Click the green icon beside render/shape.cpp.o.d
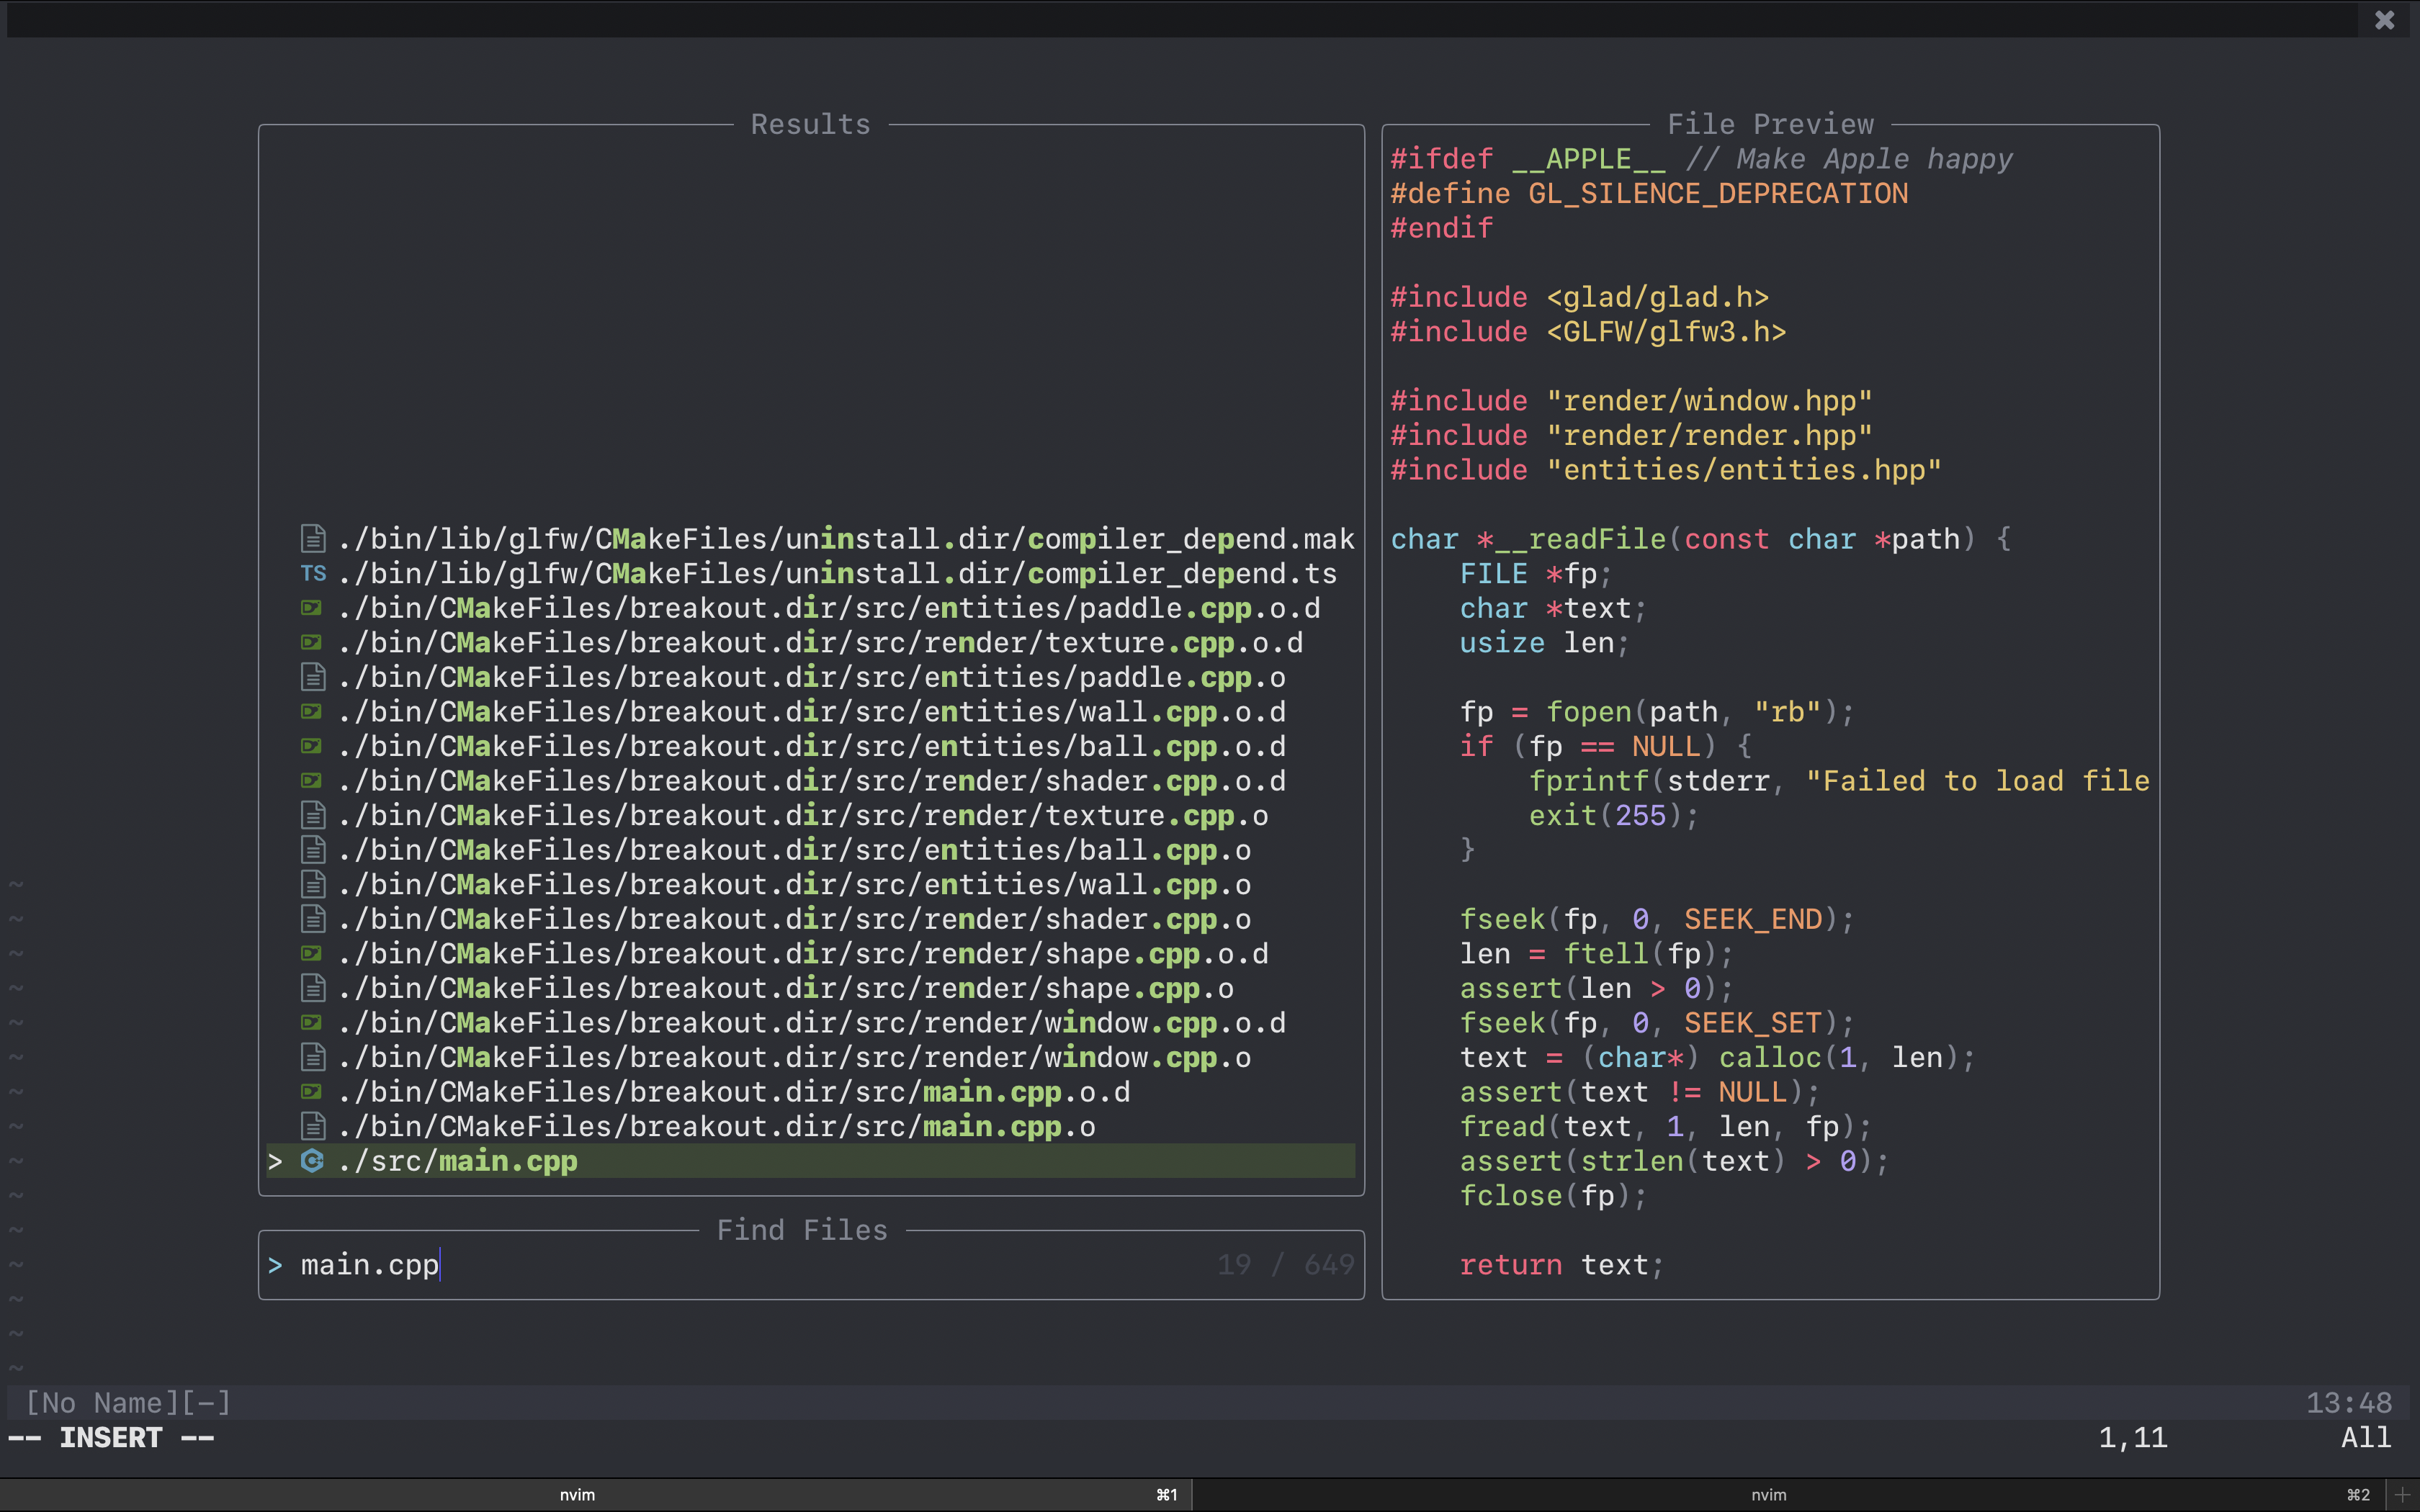2420x1512 pixels. tap(312, 954)
